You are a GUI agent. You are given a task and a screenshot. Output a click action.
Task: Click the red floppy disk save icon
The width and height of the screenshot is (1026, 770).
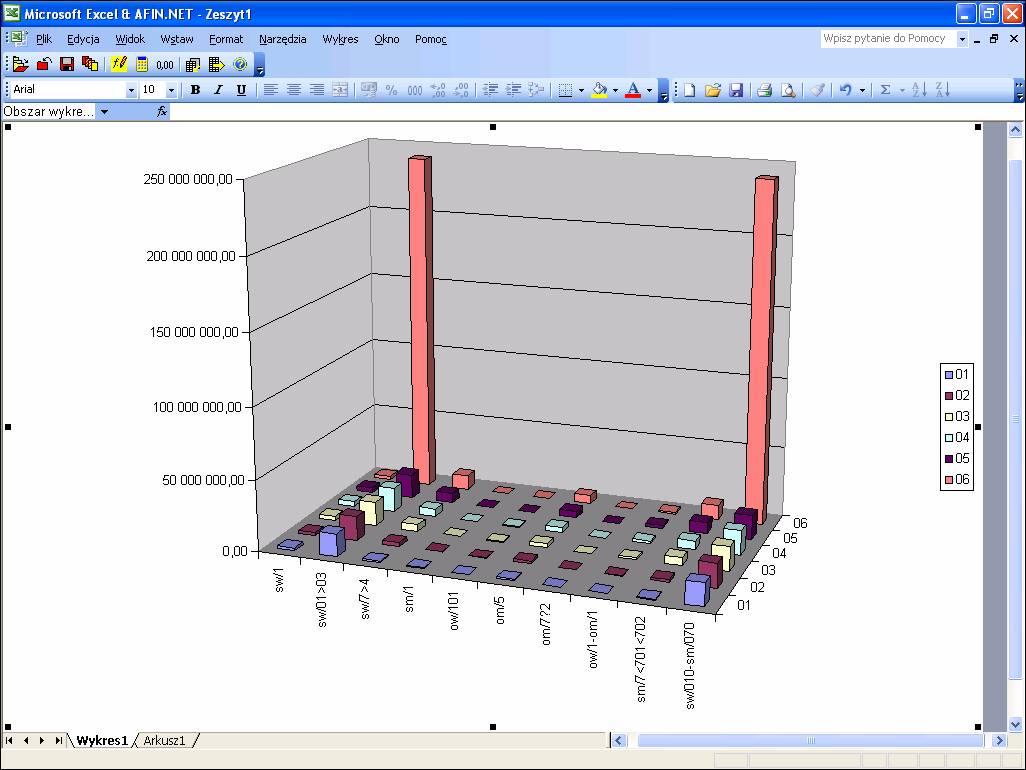[x=67, y=64]
